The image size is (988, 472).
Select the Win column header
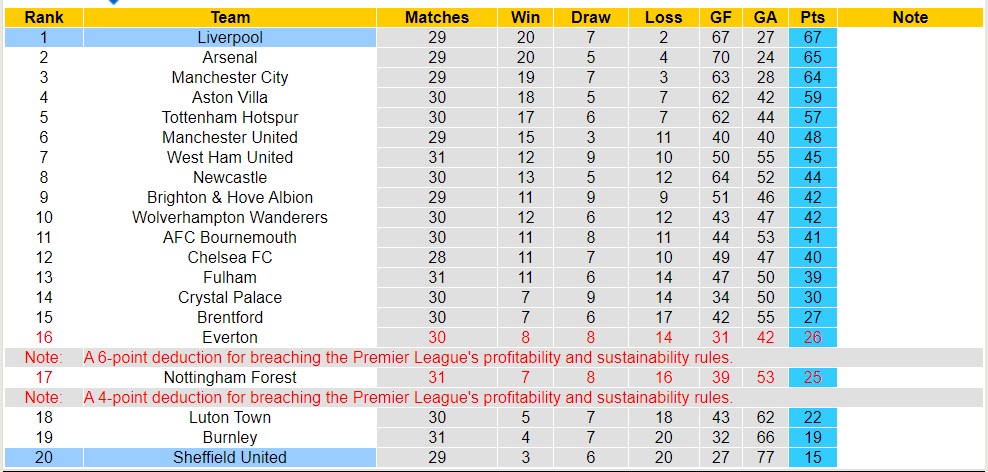525,17
